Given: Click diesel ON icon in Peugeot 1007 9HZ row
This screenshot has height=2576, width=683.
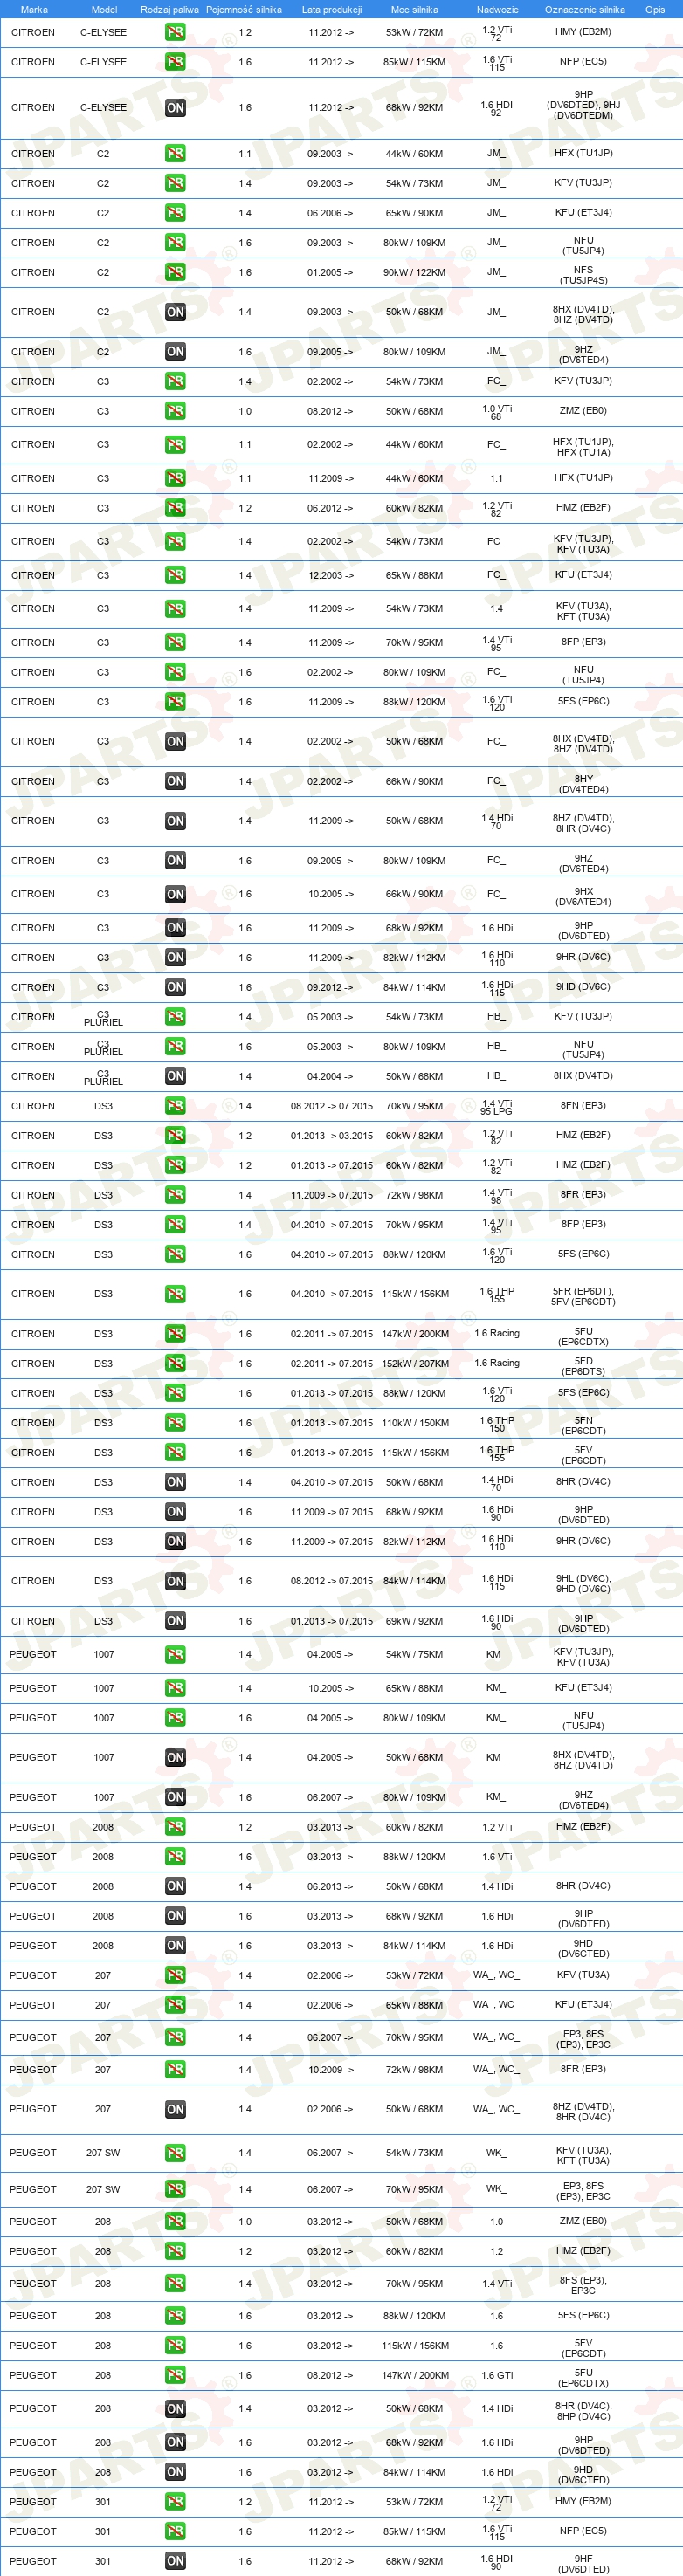Looking at the screenshot, I should pyautogui.click(x=175, y=1798).
